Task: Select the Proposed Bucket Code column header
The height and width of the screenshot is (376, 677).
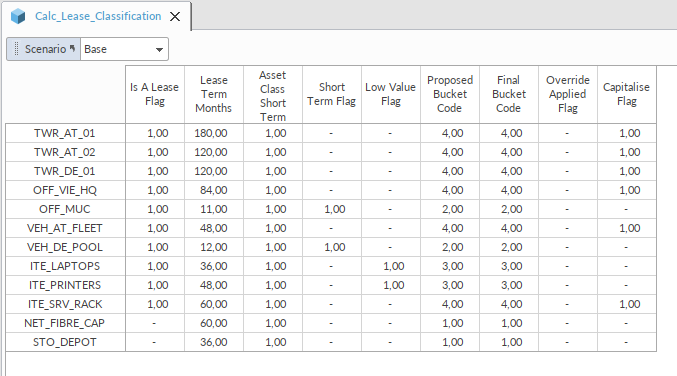Action: point(450,94)
